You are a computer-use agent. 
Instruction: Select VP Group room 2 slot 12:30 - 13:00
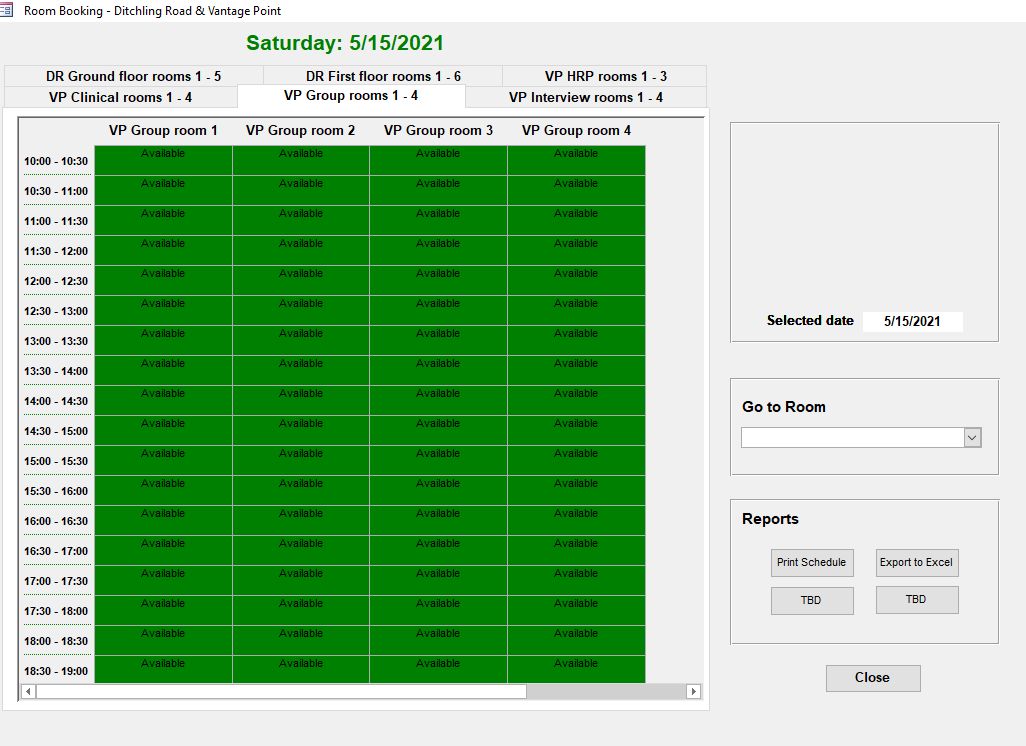tap(301, 311)
